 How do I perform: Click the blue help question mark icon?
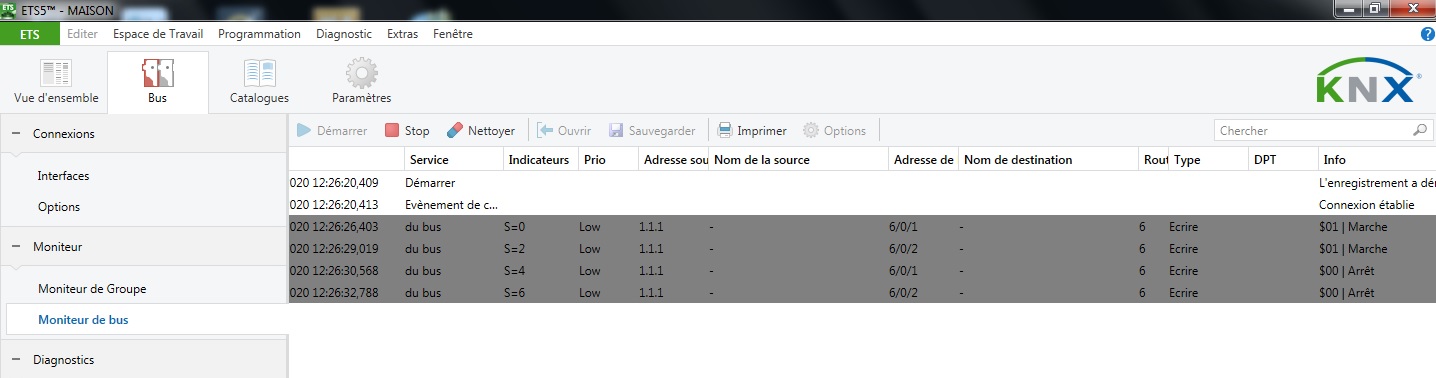[1428, 34]
